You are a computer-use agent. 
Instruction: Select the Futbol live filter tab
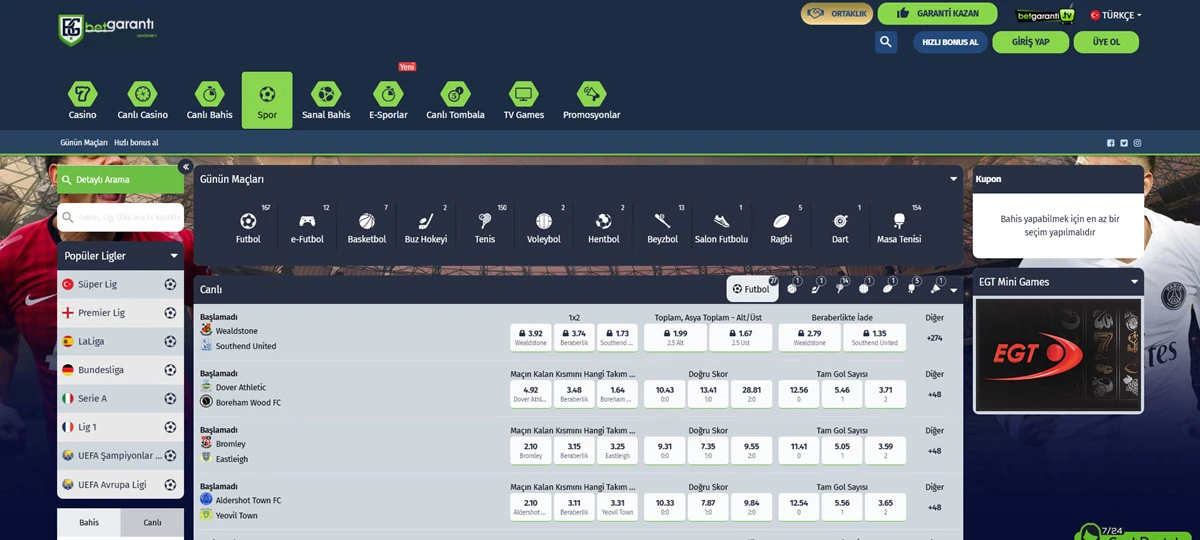pyautogui.click(x=752, y=289)
